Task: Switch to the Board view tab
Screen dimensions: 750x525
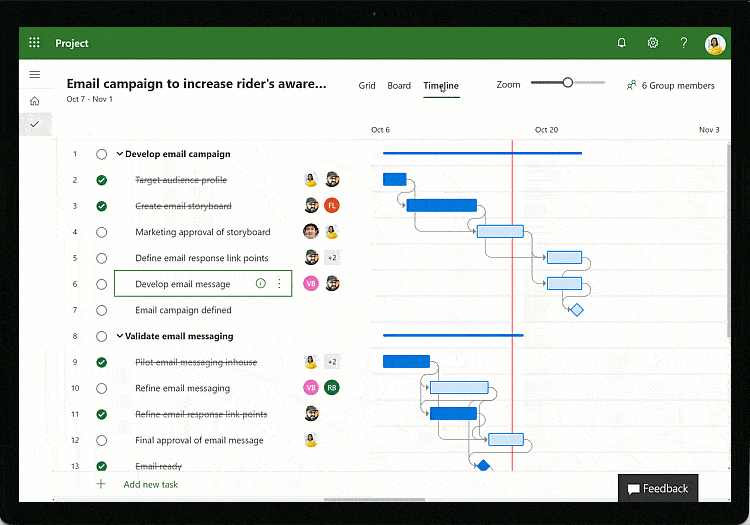Action: [399, 86]
